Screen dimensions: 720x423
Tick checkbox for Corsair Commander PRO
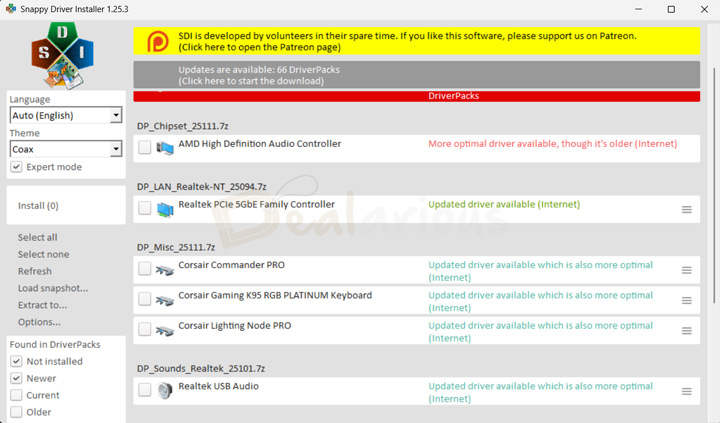[145, 269]
